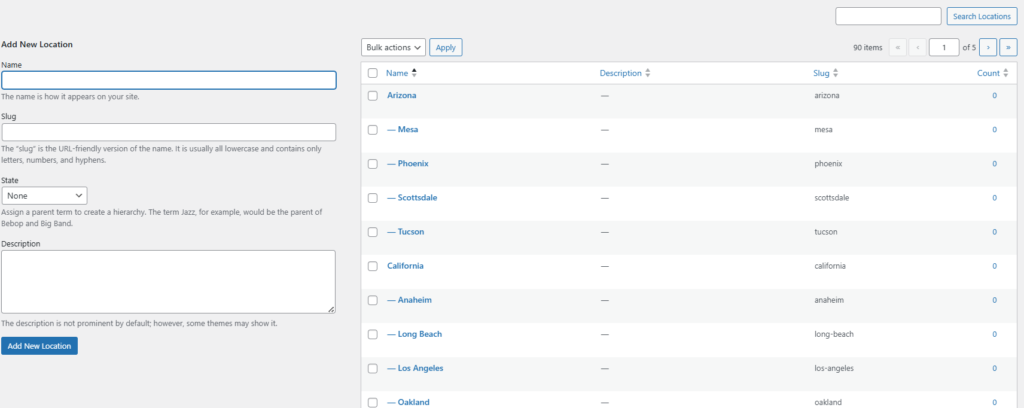Check the Oakland row checkbox
The height and width of the screenshot is (408, 1024).
pos(373,402)
